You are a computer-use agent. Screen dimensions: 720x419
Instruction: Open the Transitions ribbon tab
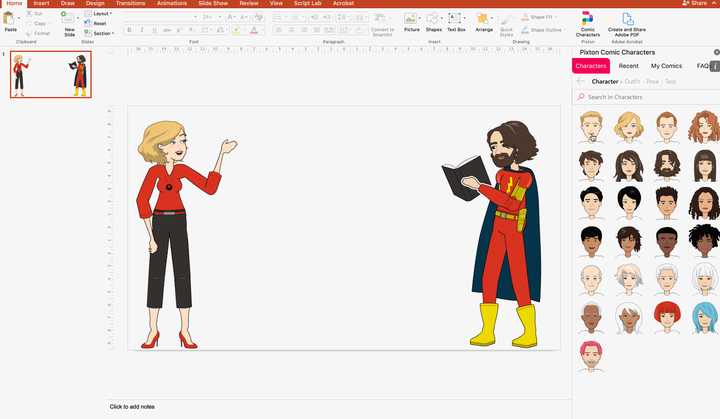tap(130, 3)
